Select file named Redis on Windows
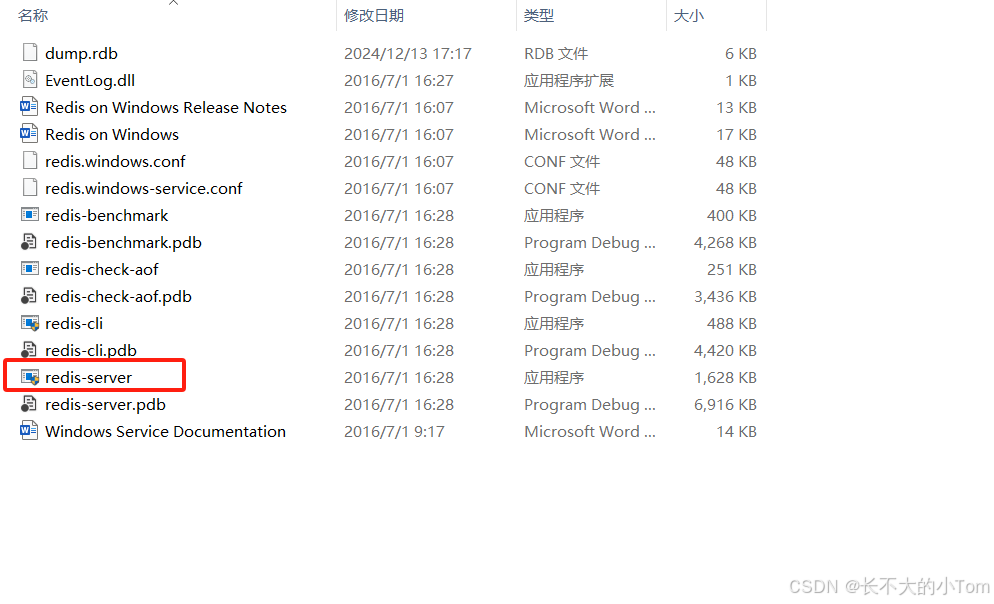 112,134
